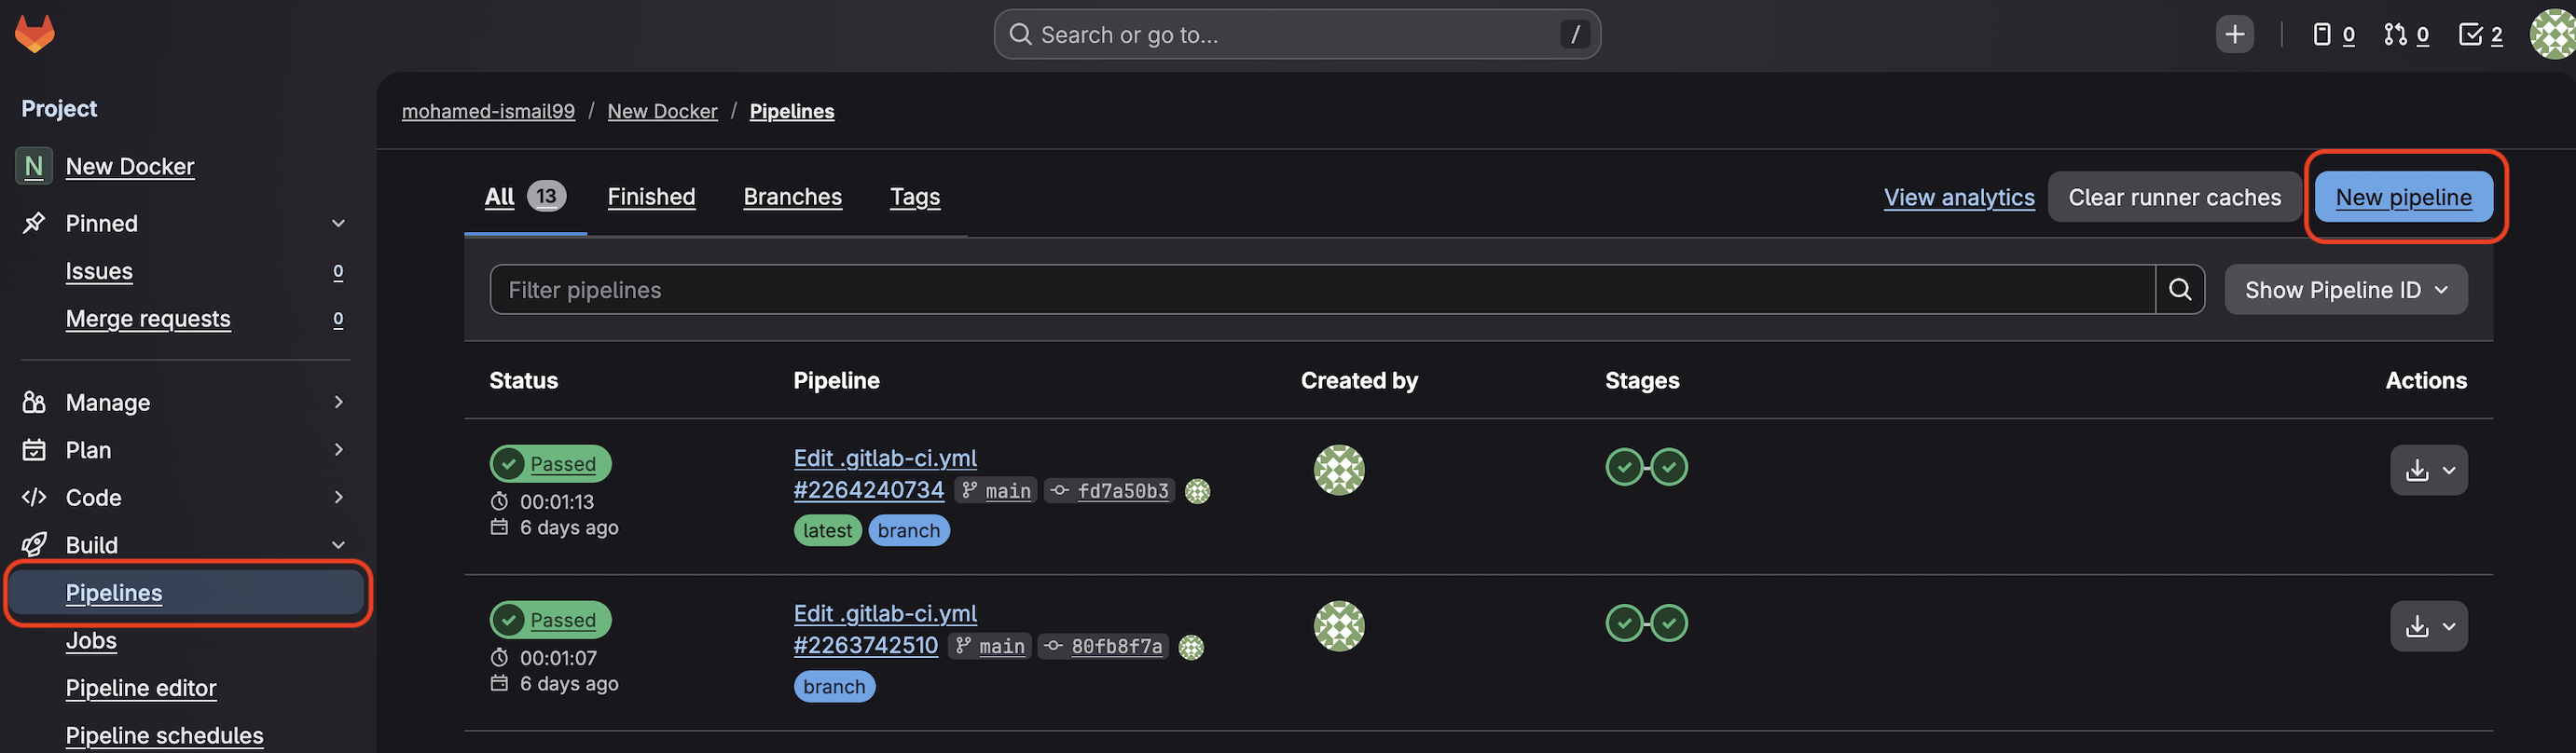Click creator avatar for pipeline #2264240734

pos(1339,470)
